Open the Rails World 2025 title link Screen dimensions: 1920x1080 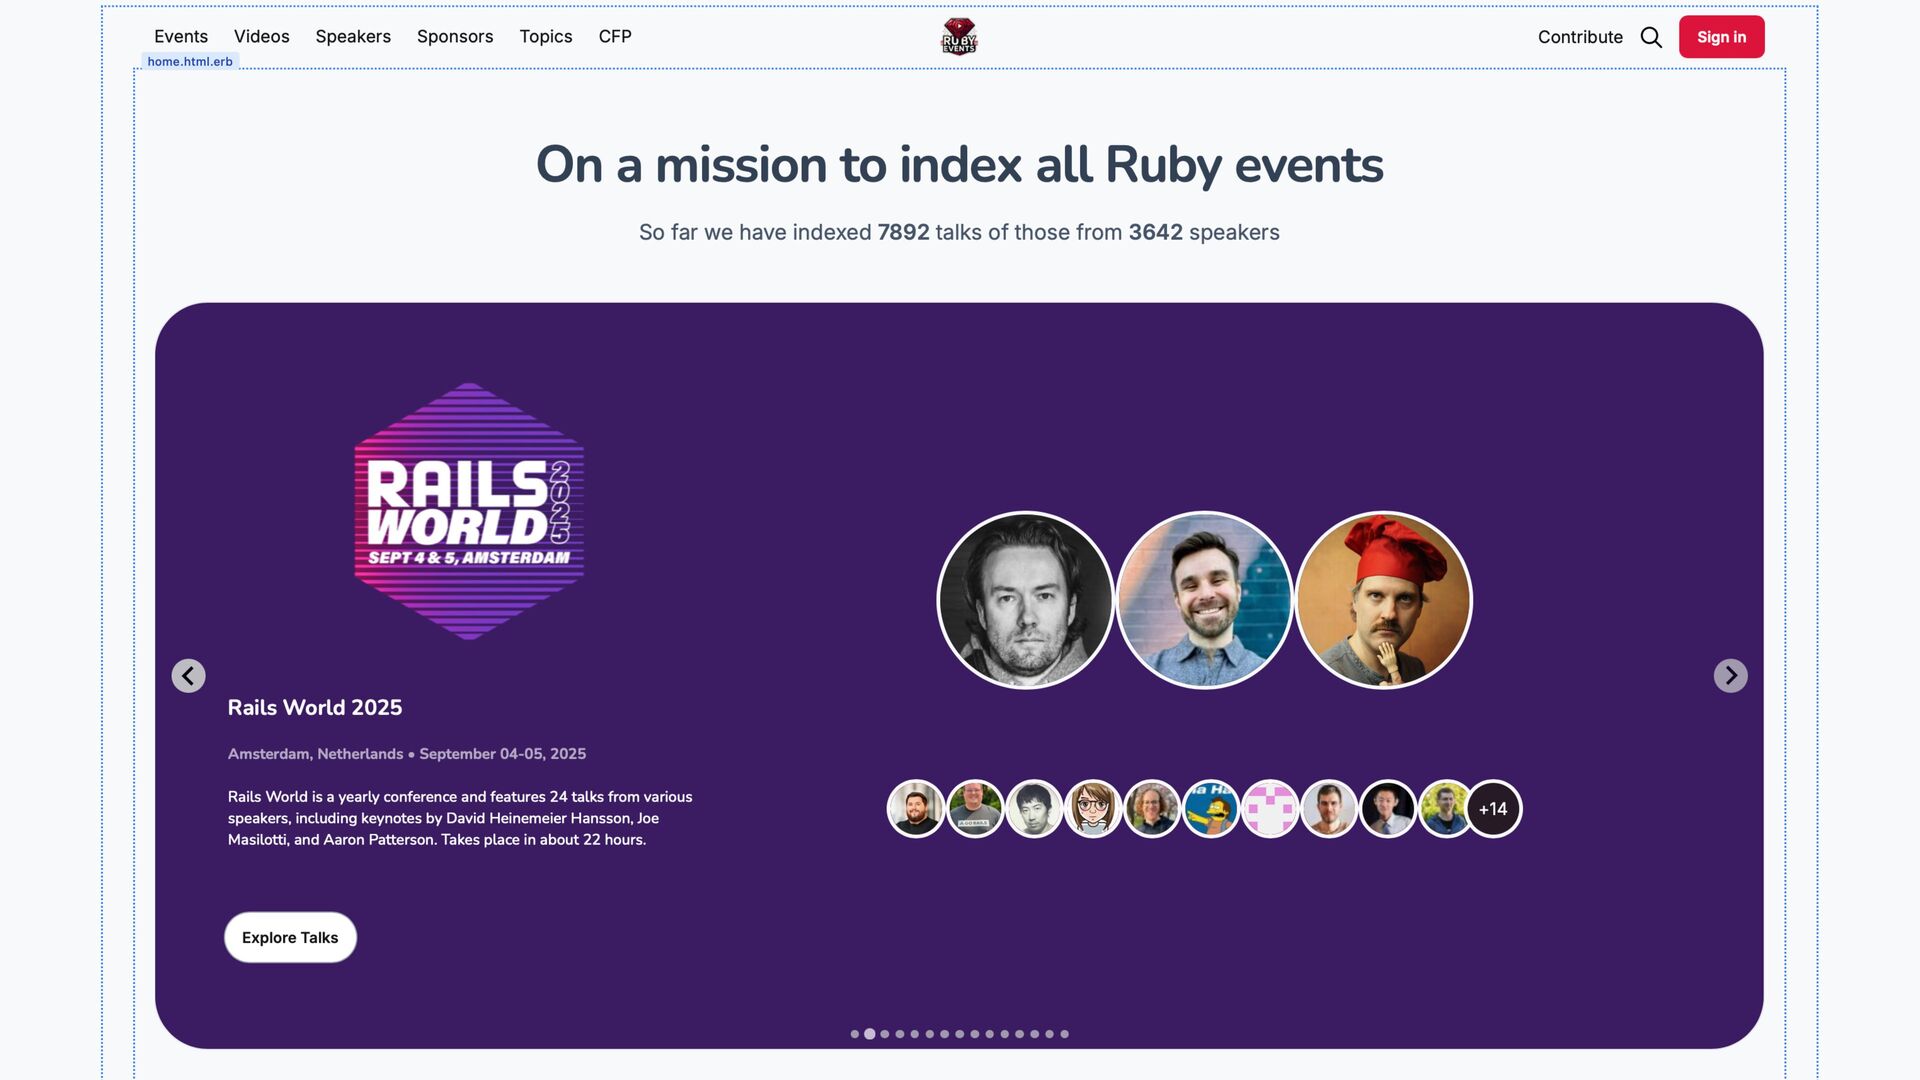[x=315, y=708]
